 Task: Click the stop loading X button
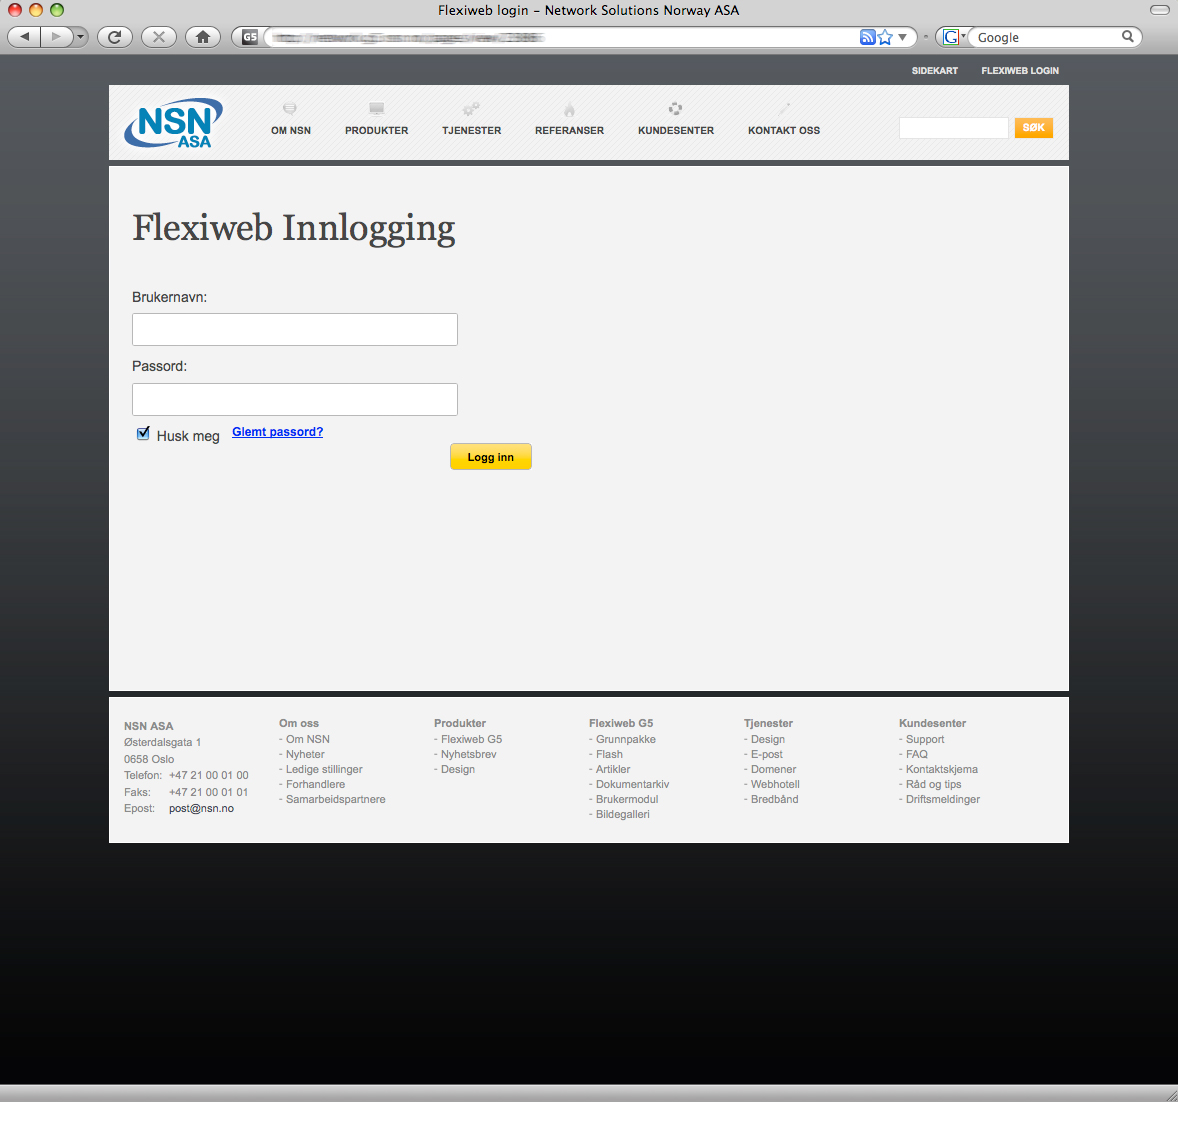click(158, 37)
